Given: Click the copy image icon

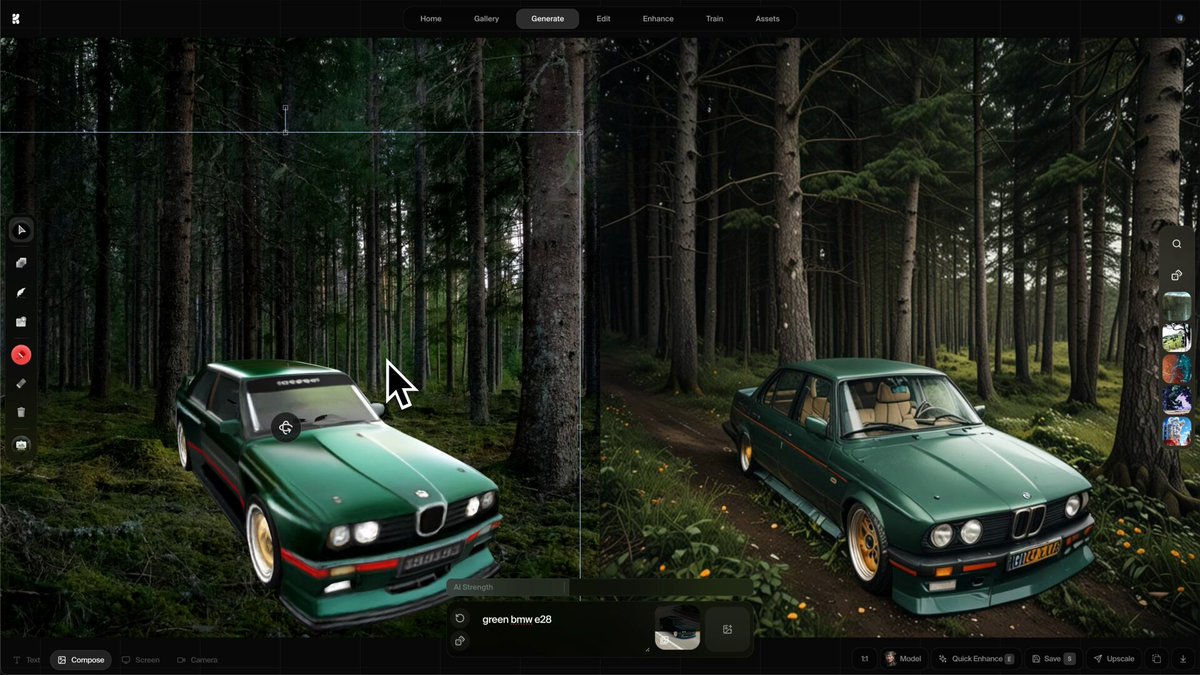Looking at the screenshot, I should click(x=1156, y=659).
